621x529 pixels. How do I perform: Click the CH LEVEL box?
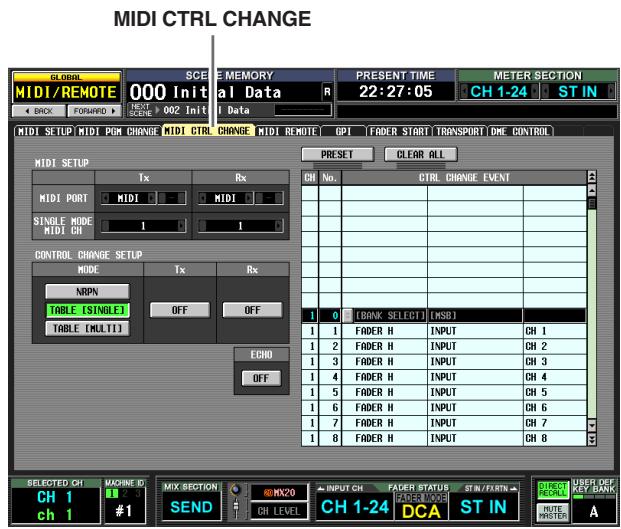pyautogui.click(x=279, y=511)
